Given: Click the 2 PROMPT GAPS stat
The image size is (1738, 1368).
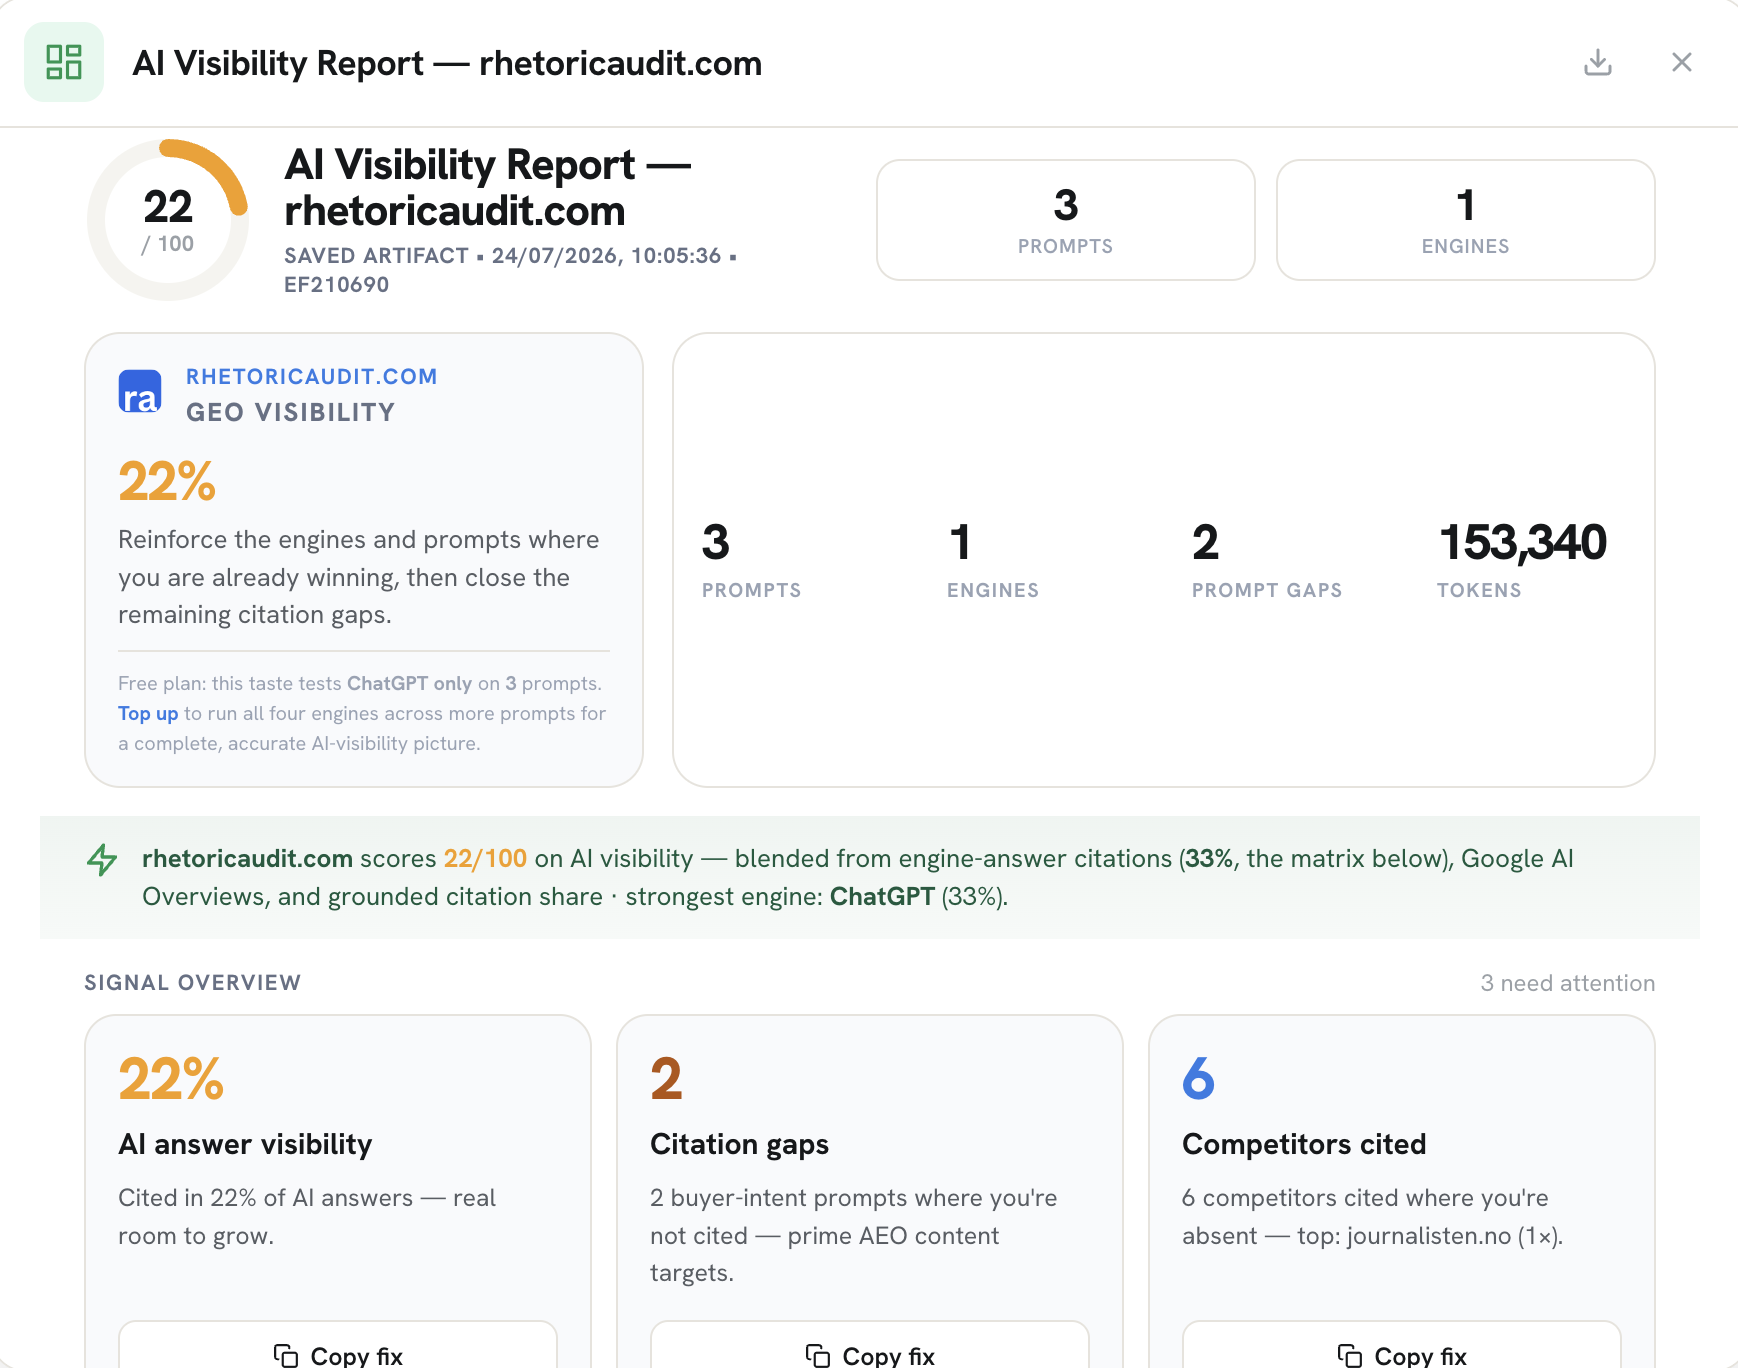Looking at the screenshot, I should (x=1267, y=560).
